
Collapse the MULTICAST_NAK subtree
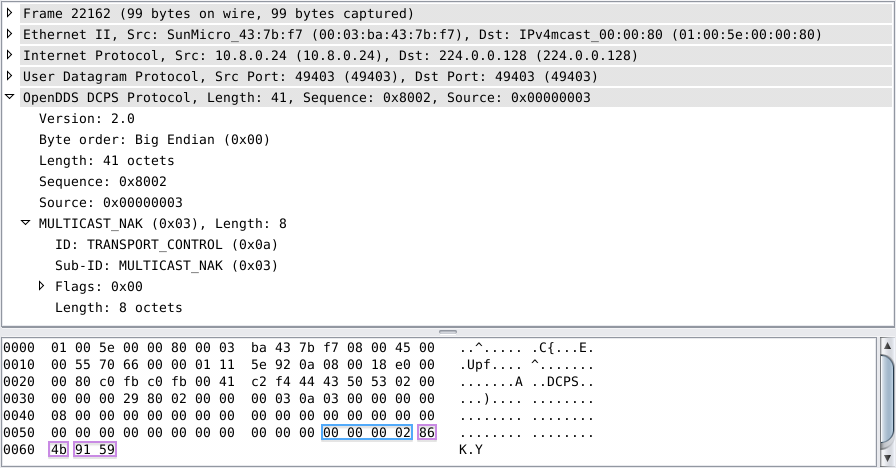click(x=26, y=223)
